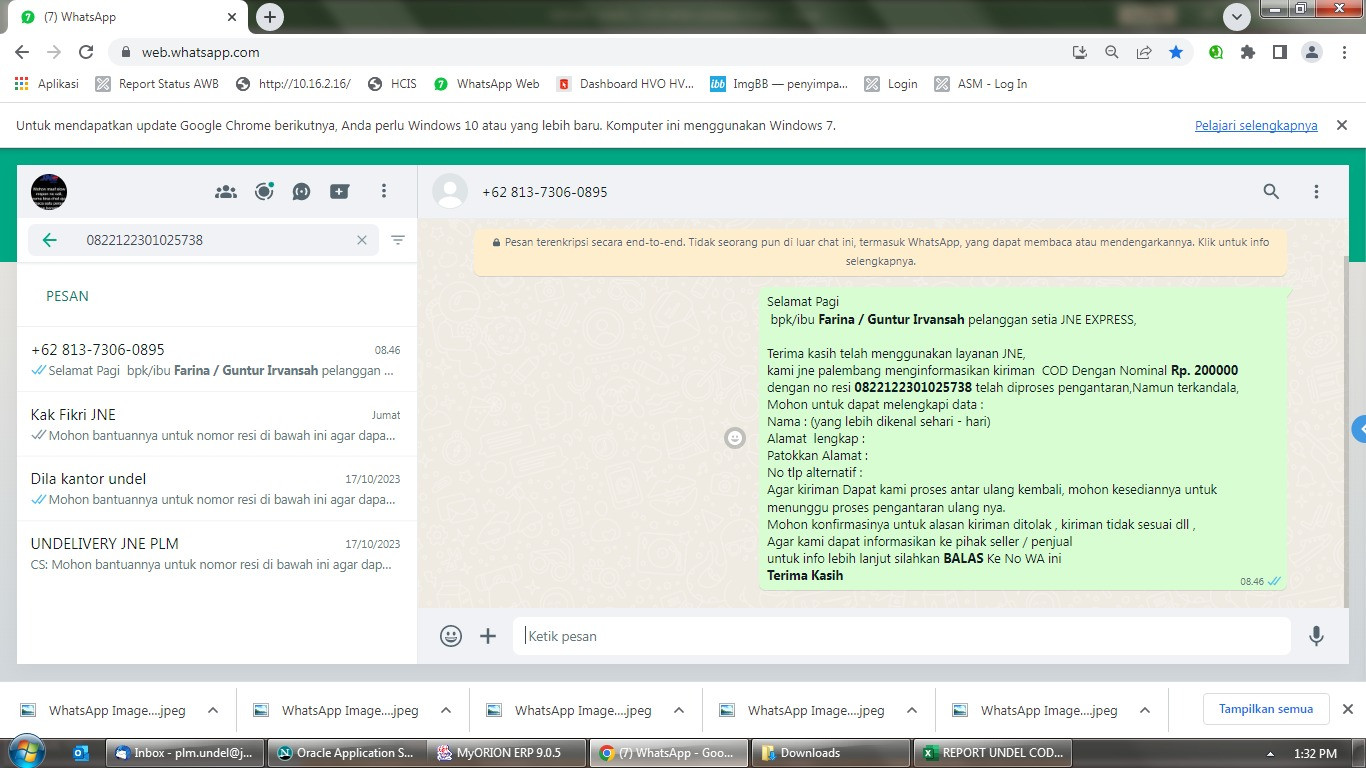This screenshot has width=1366, height=768.
Task: Open the Chrome extensions puzzle icon
Action: click(x=1248, y=52)
